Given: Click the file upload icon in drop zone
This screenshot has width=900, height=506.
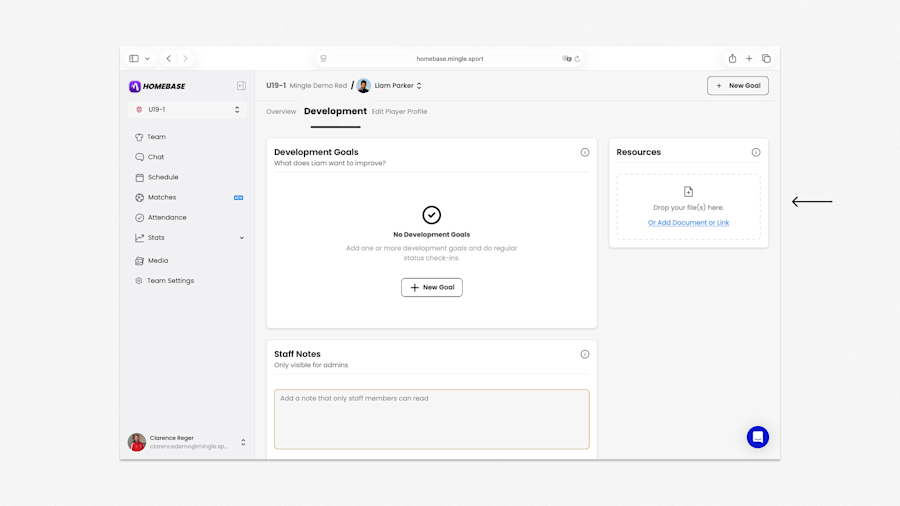Looking at the screenshot, I should coord(688,192).
